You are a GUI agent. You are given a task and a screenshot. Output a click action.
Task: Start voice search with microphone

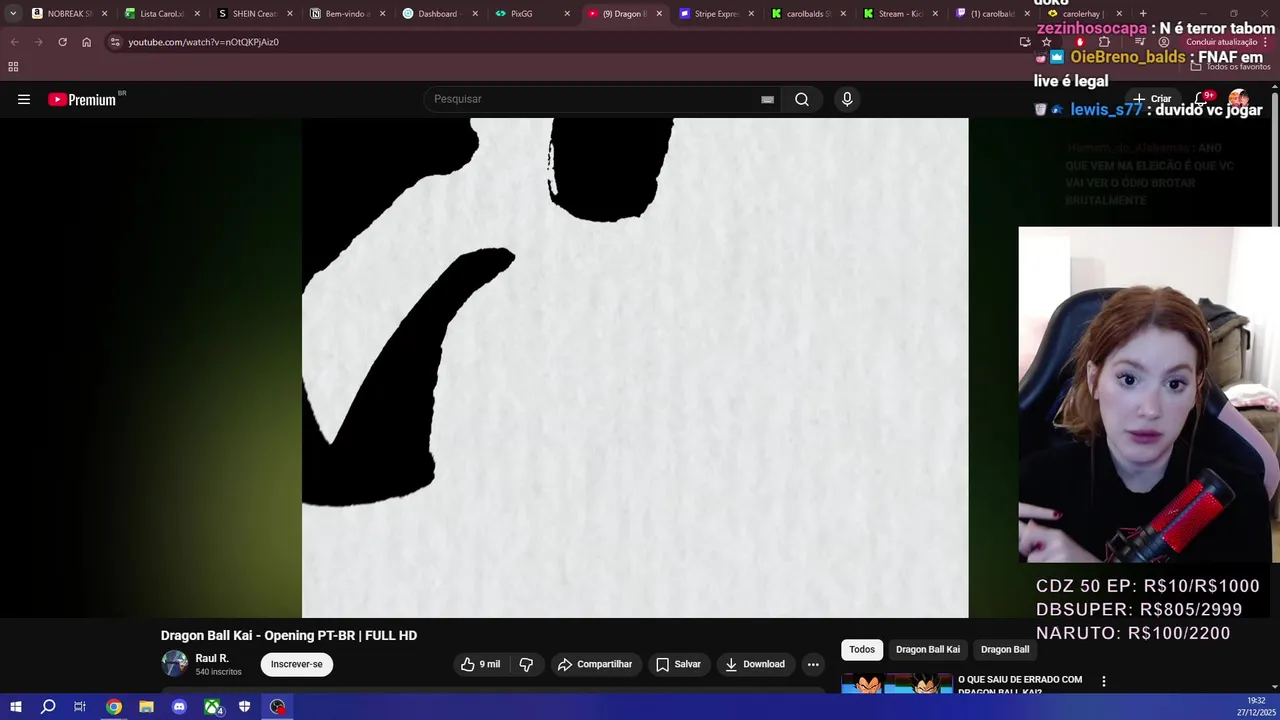tap(847, 99)
